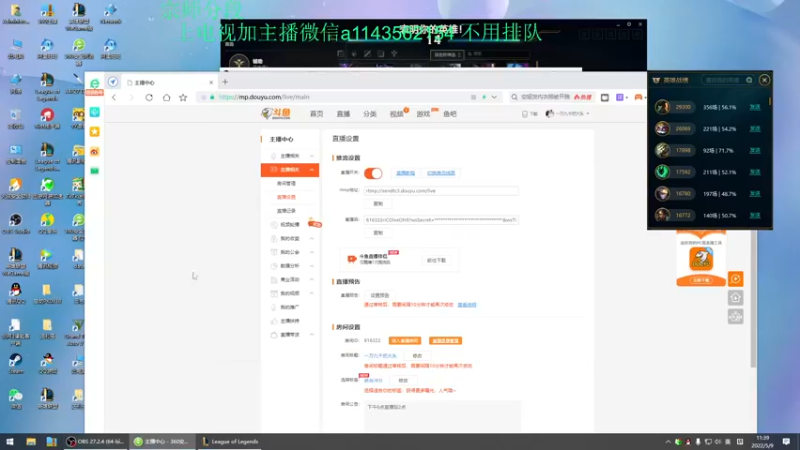Go to 游戏 in Douyu navigation
Image resolution: width=800 pixels, height=450 pixels.
tap(423, 114)
